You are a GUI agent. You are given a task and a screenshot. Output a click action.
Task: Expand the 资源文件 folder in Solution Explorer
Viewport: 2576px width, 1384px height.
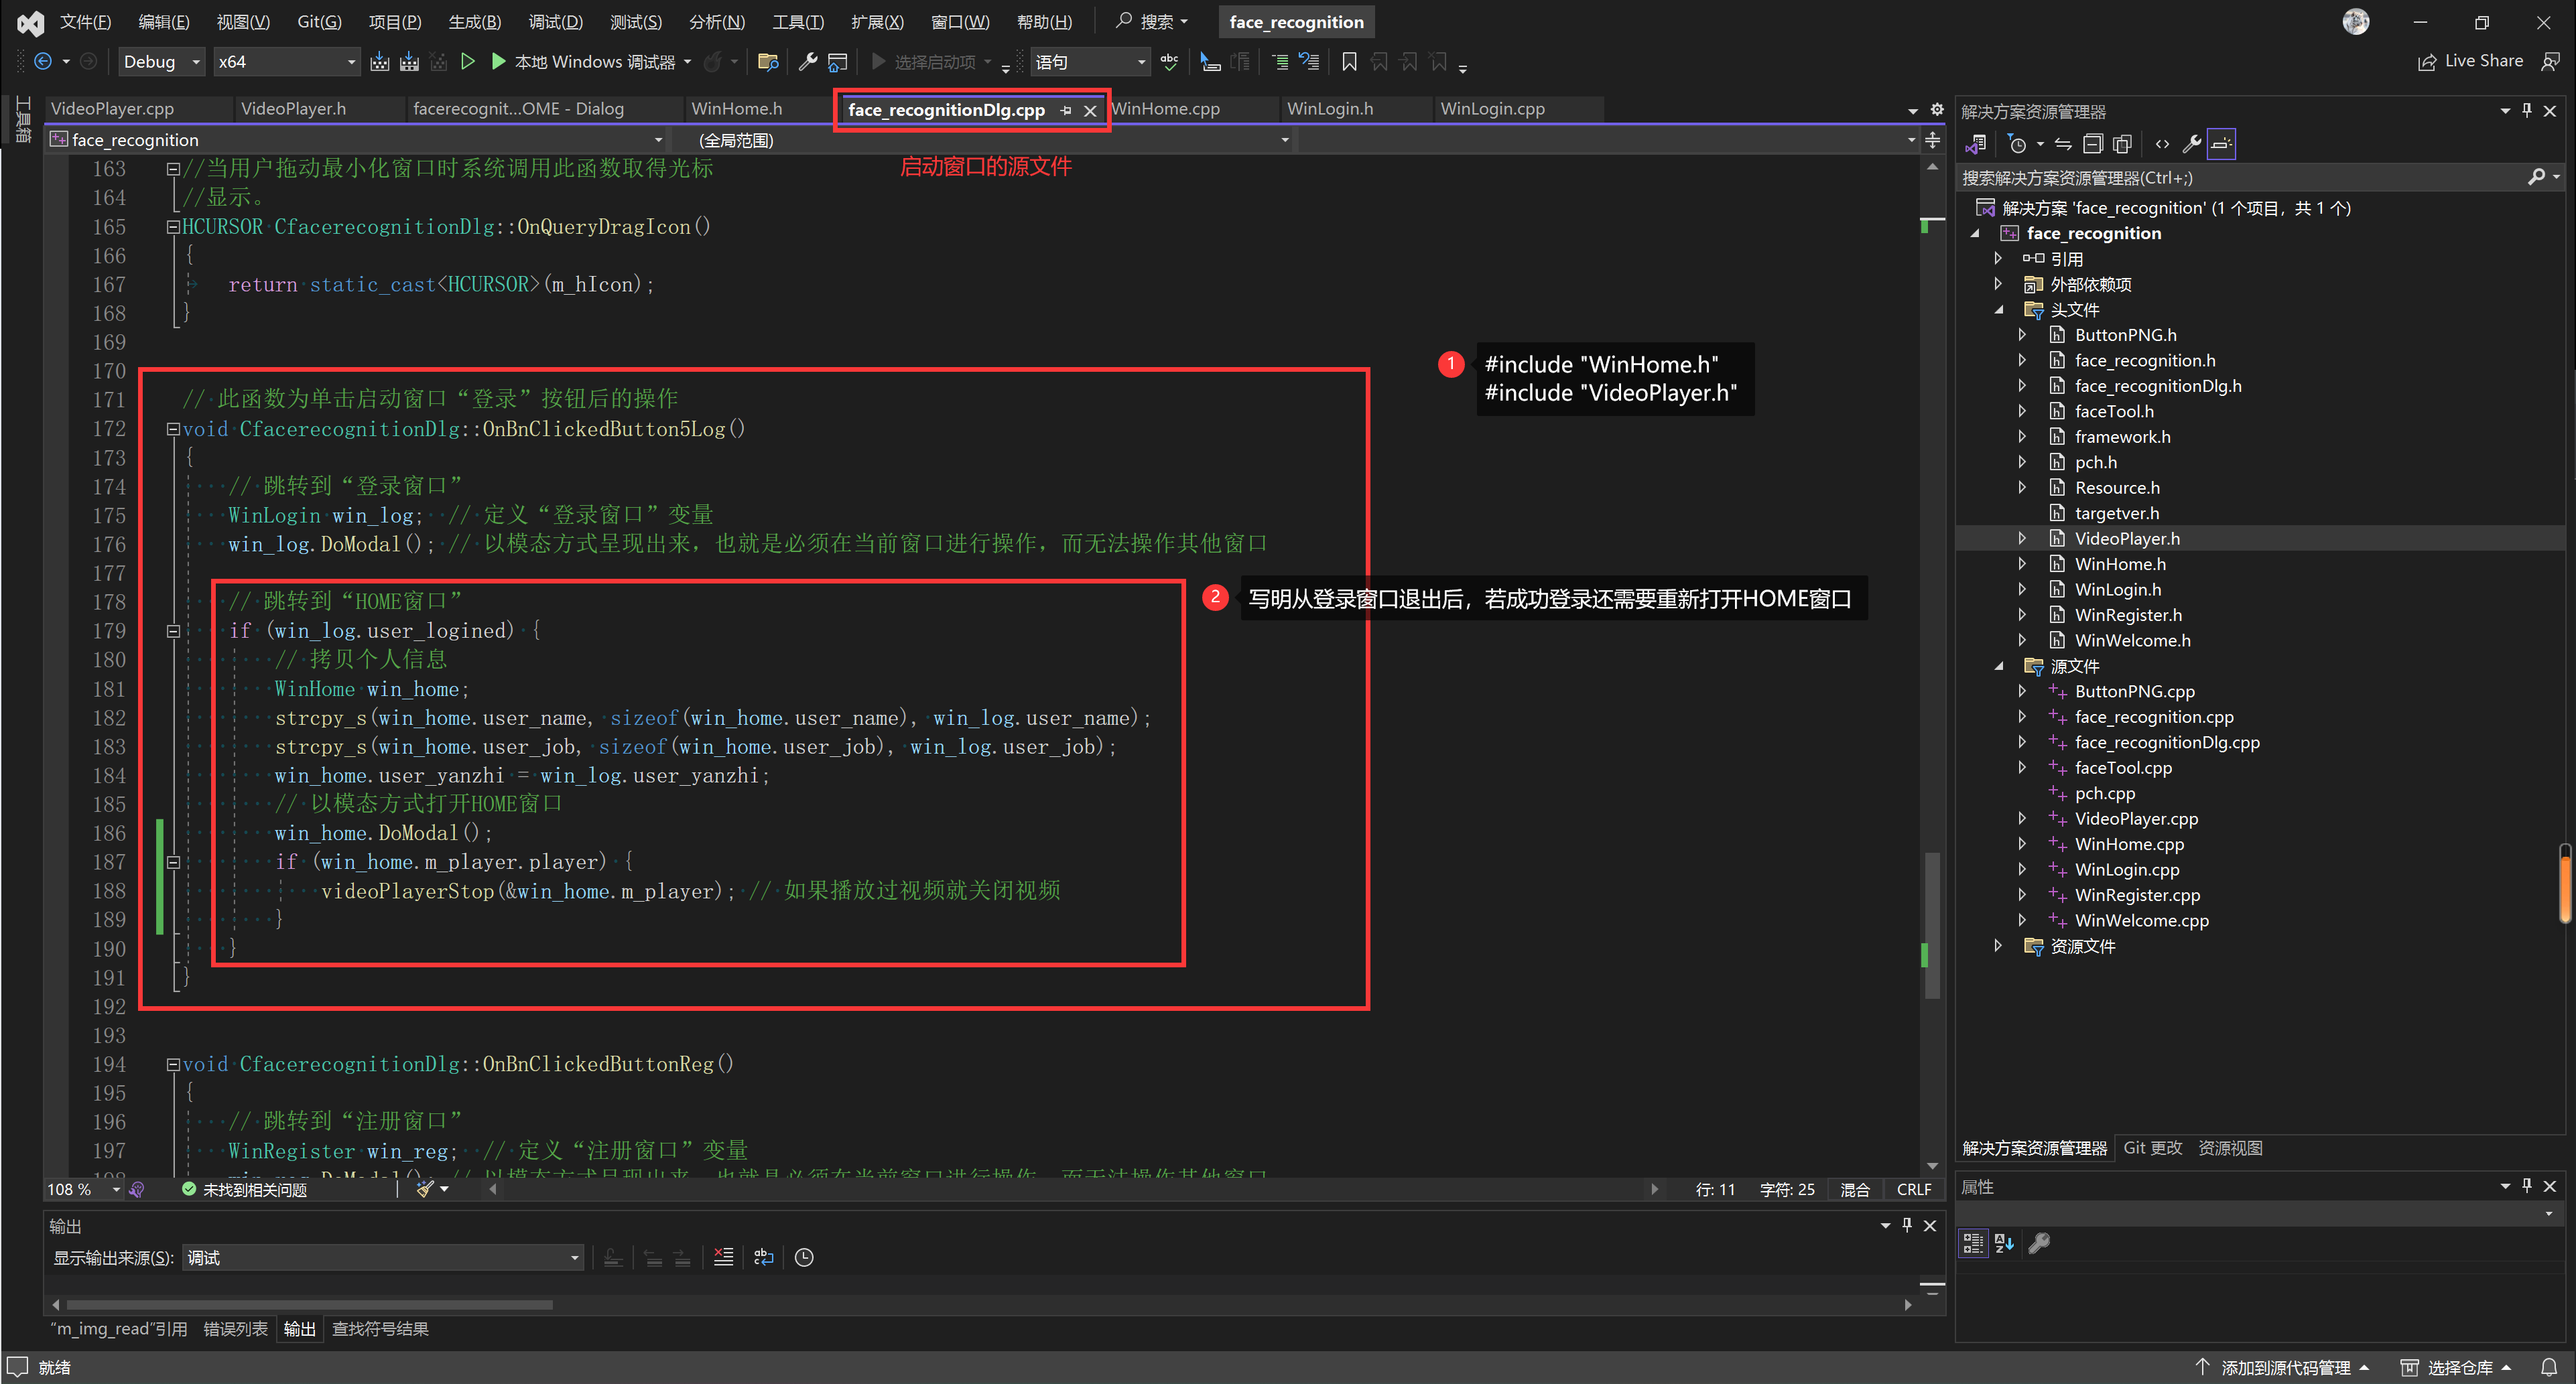pos(1998,946)
